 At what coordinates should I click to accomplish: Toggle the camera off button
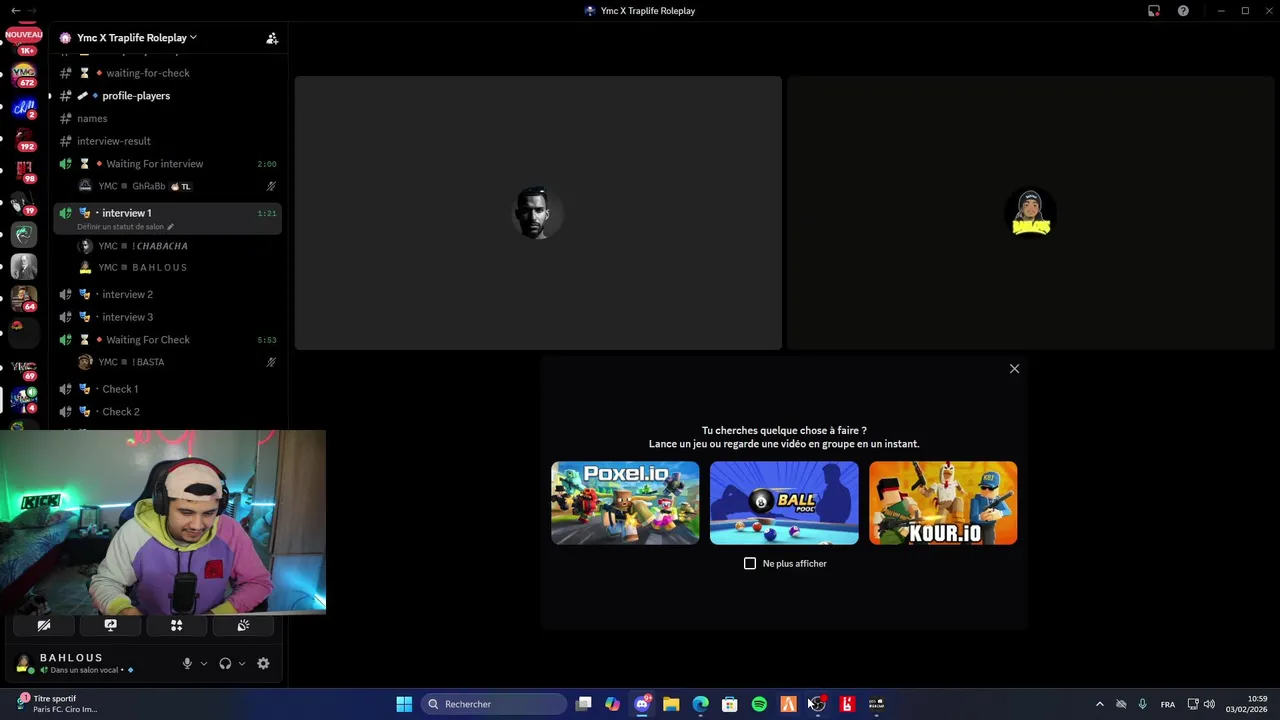44,625
